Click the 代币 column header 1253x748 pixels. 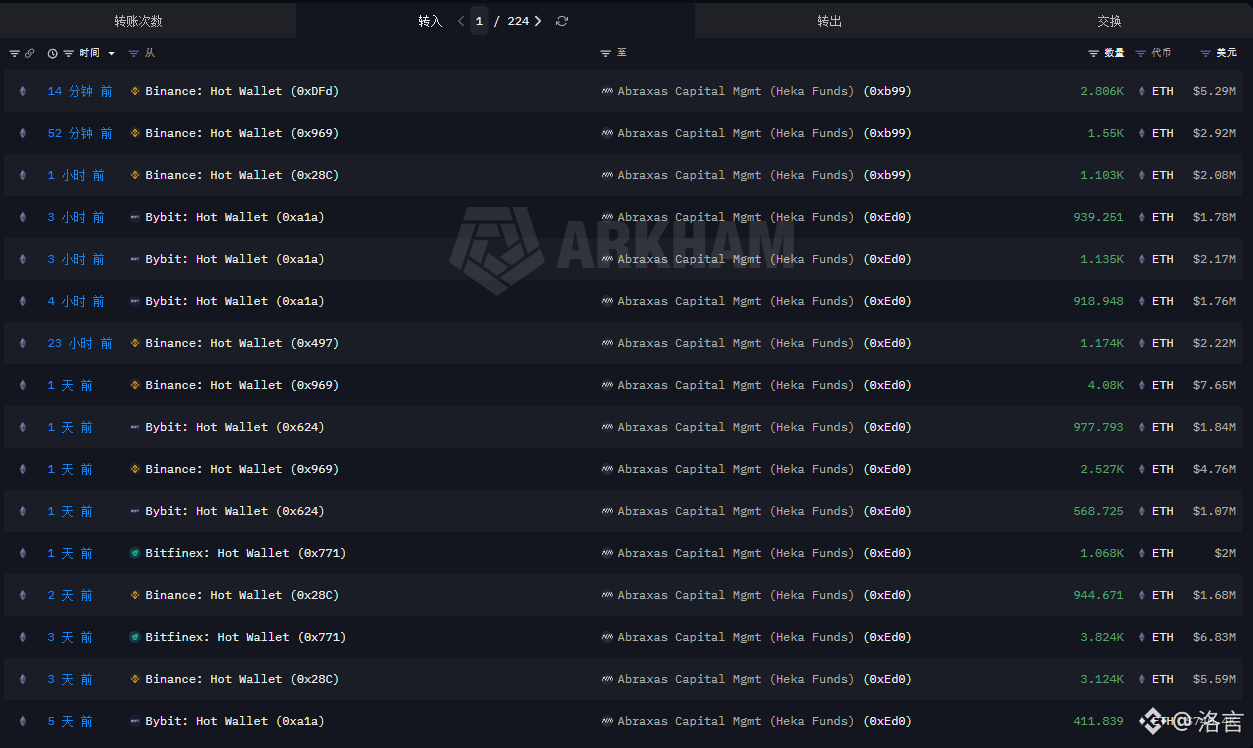[x=1161, y=53]
